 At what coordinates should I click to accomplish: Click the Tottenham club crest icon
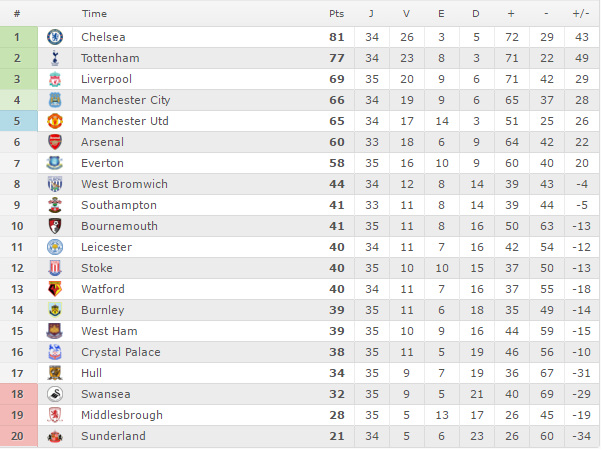(x=55, y=58)
